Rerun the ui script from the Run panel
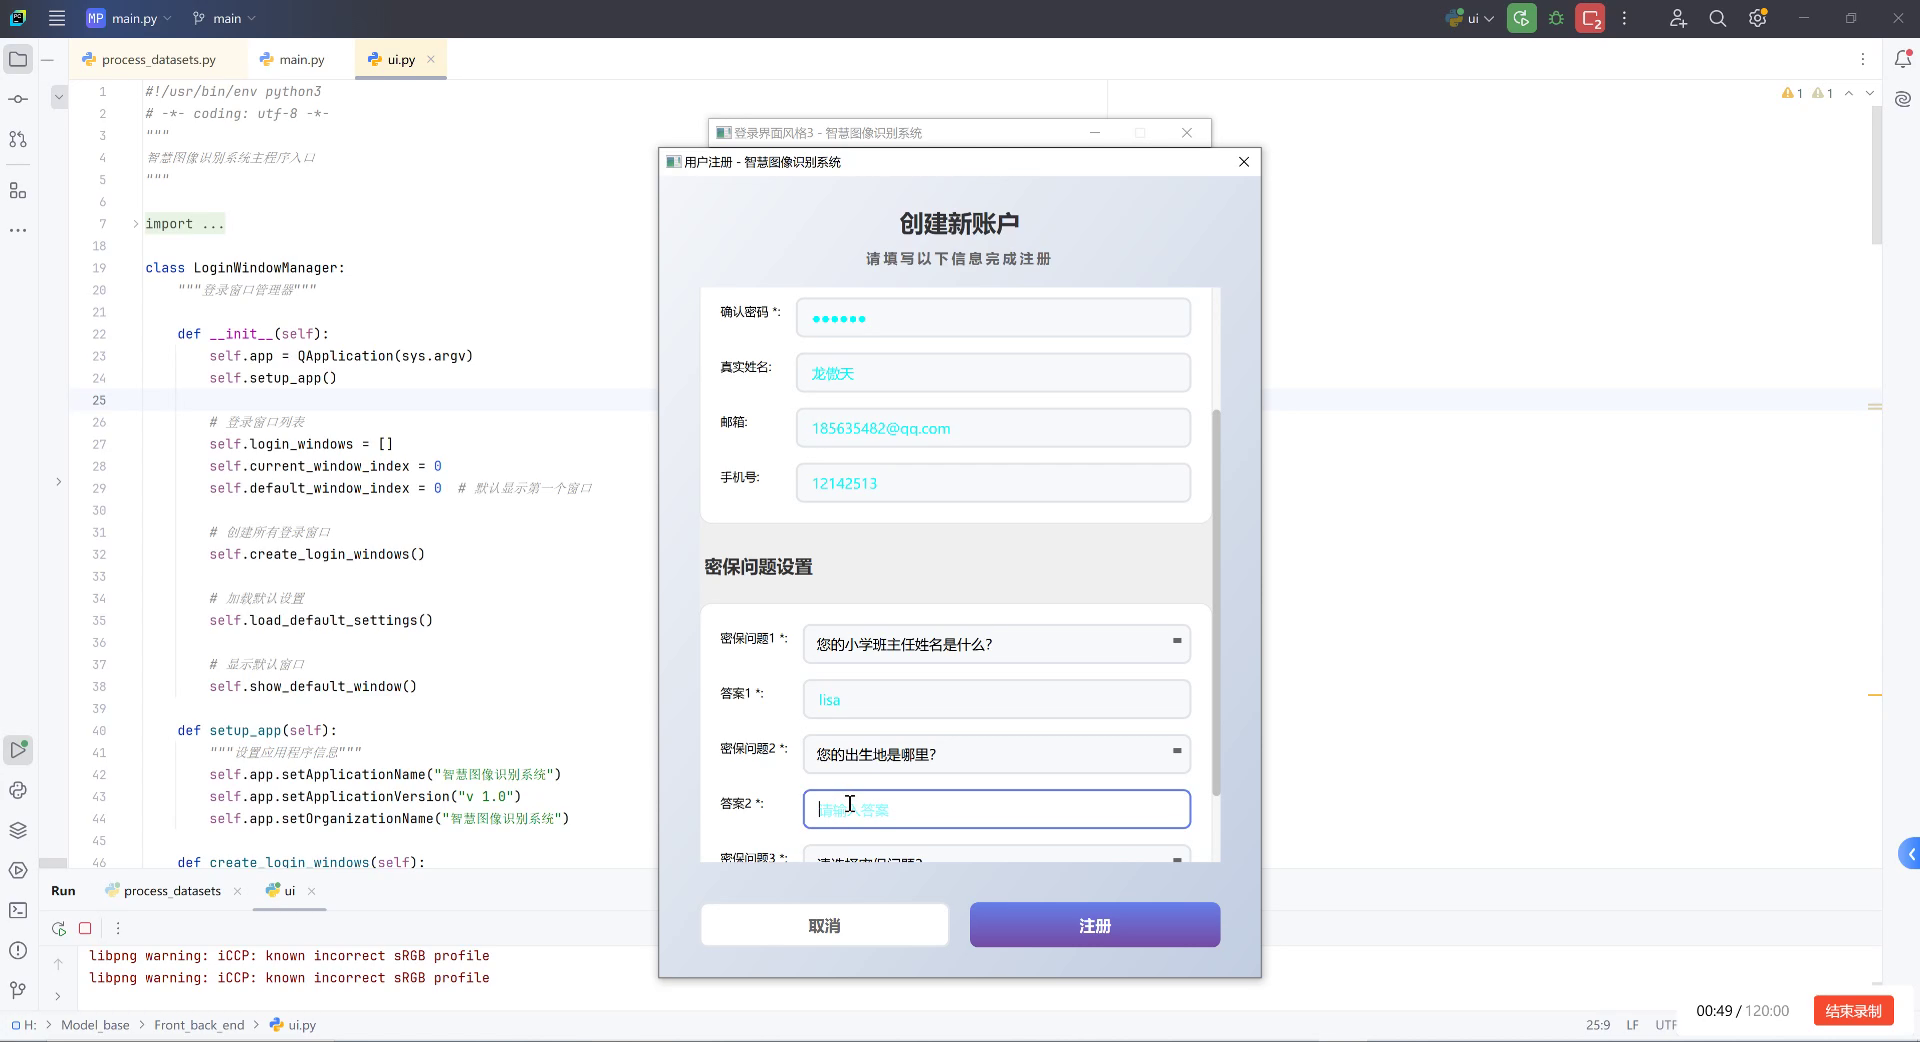The width and height of the screenshot is (1920, 1042). tap(58, 928)
